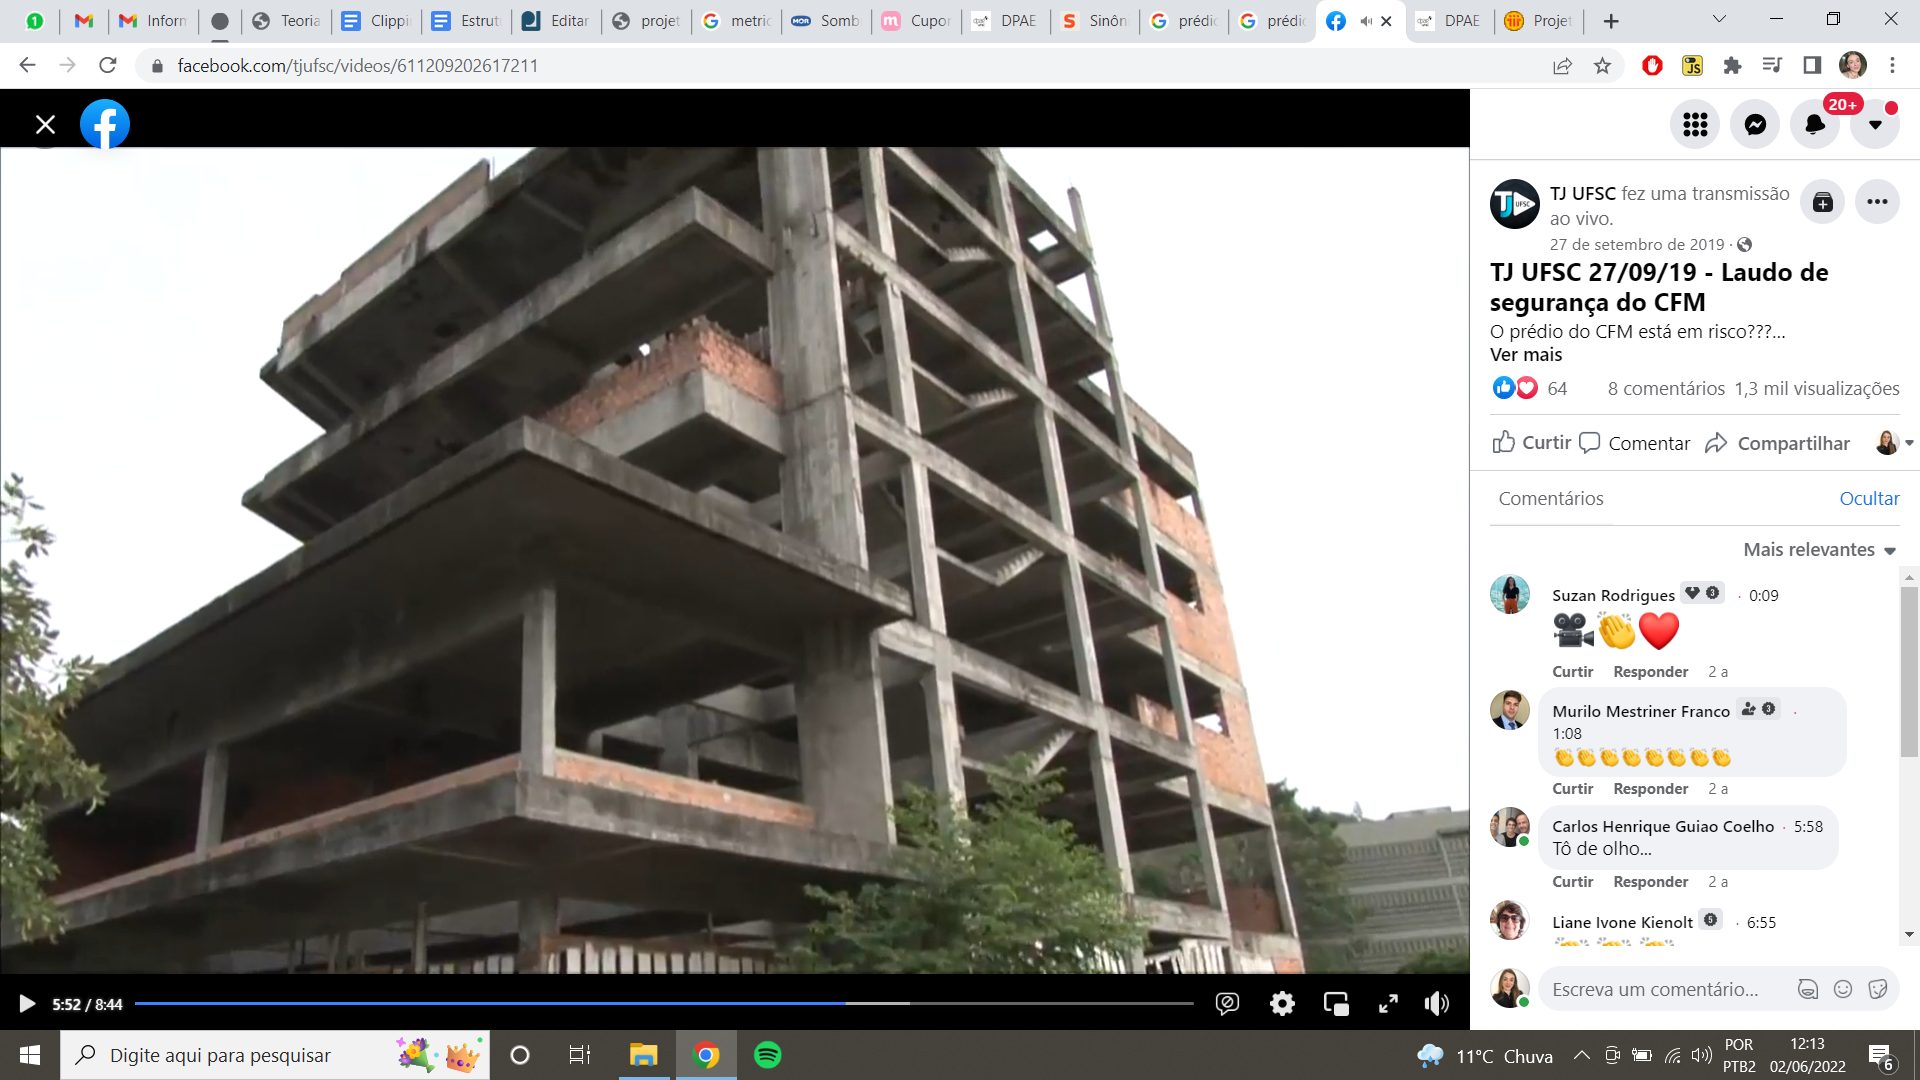
Task: Open video settings gear
Action: [1282, 1004]
